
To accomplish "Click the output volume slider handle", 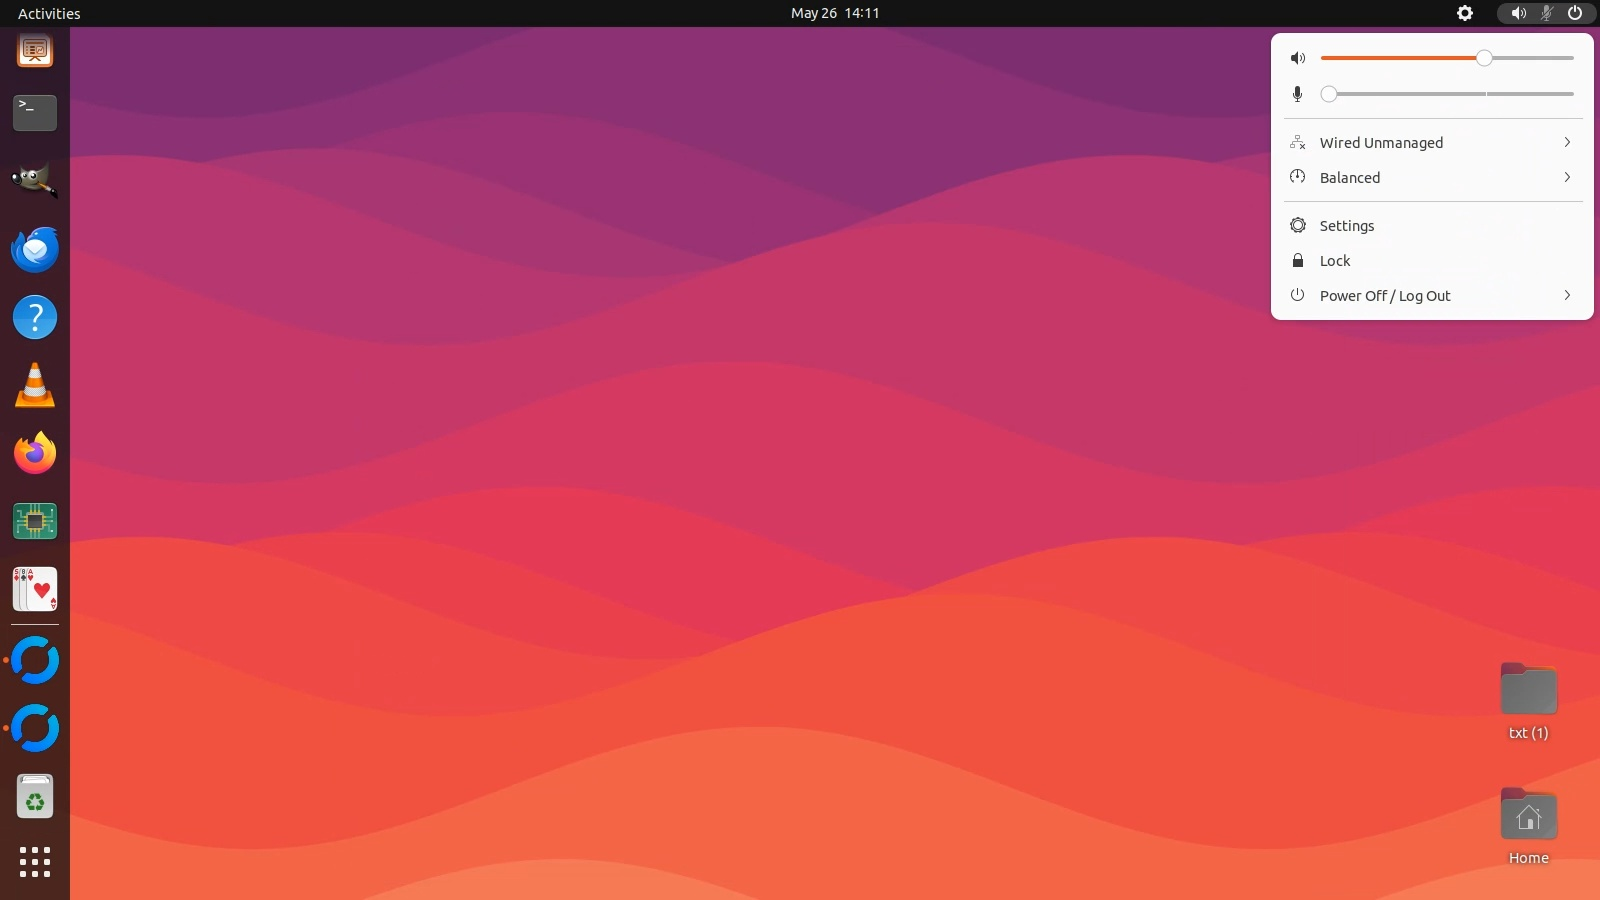I will (1484, 58).
